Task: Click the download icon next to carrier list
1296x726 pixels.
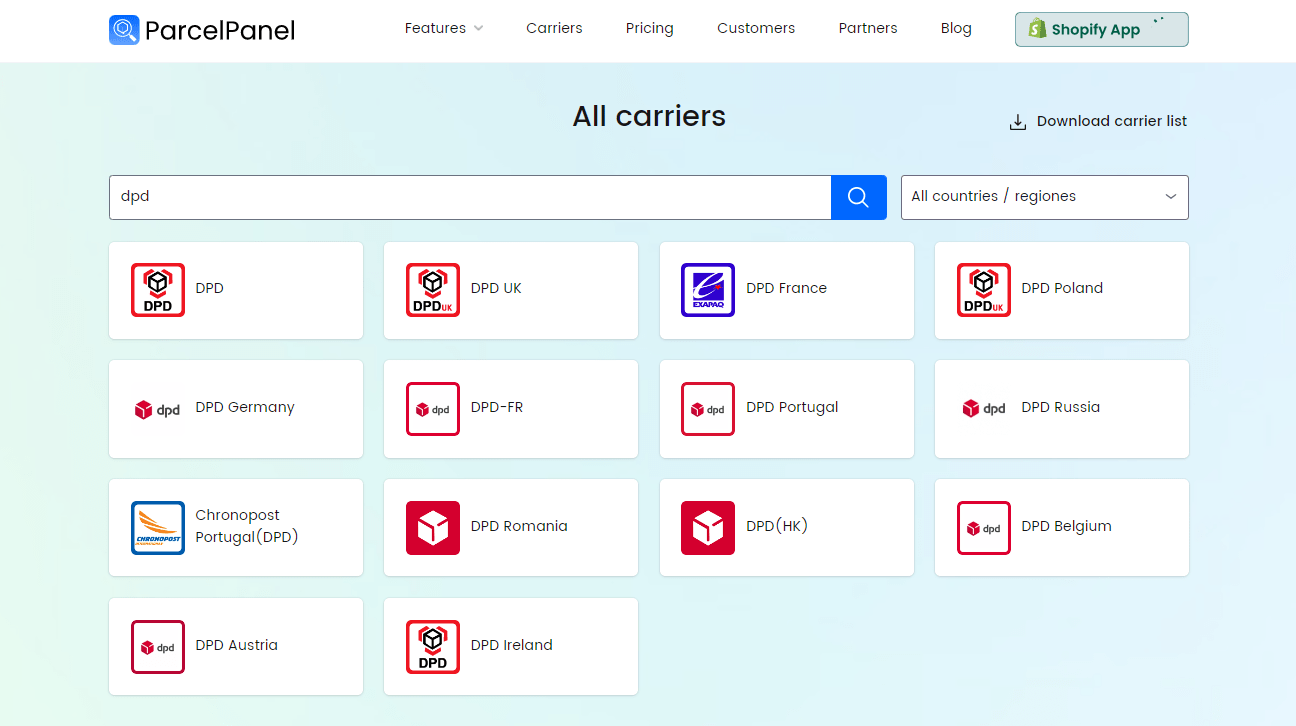Action: [1017, 121]
